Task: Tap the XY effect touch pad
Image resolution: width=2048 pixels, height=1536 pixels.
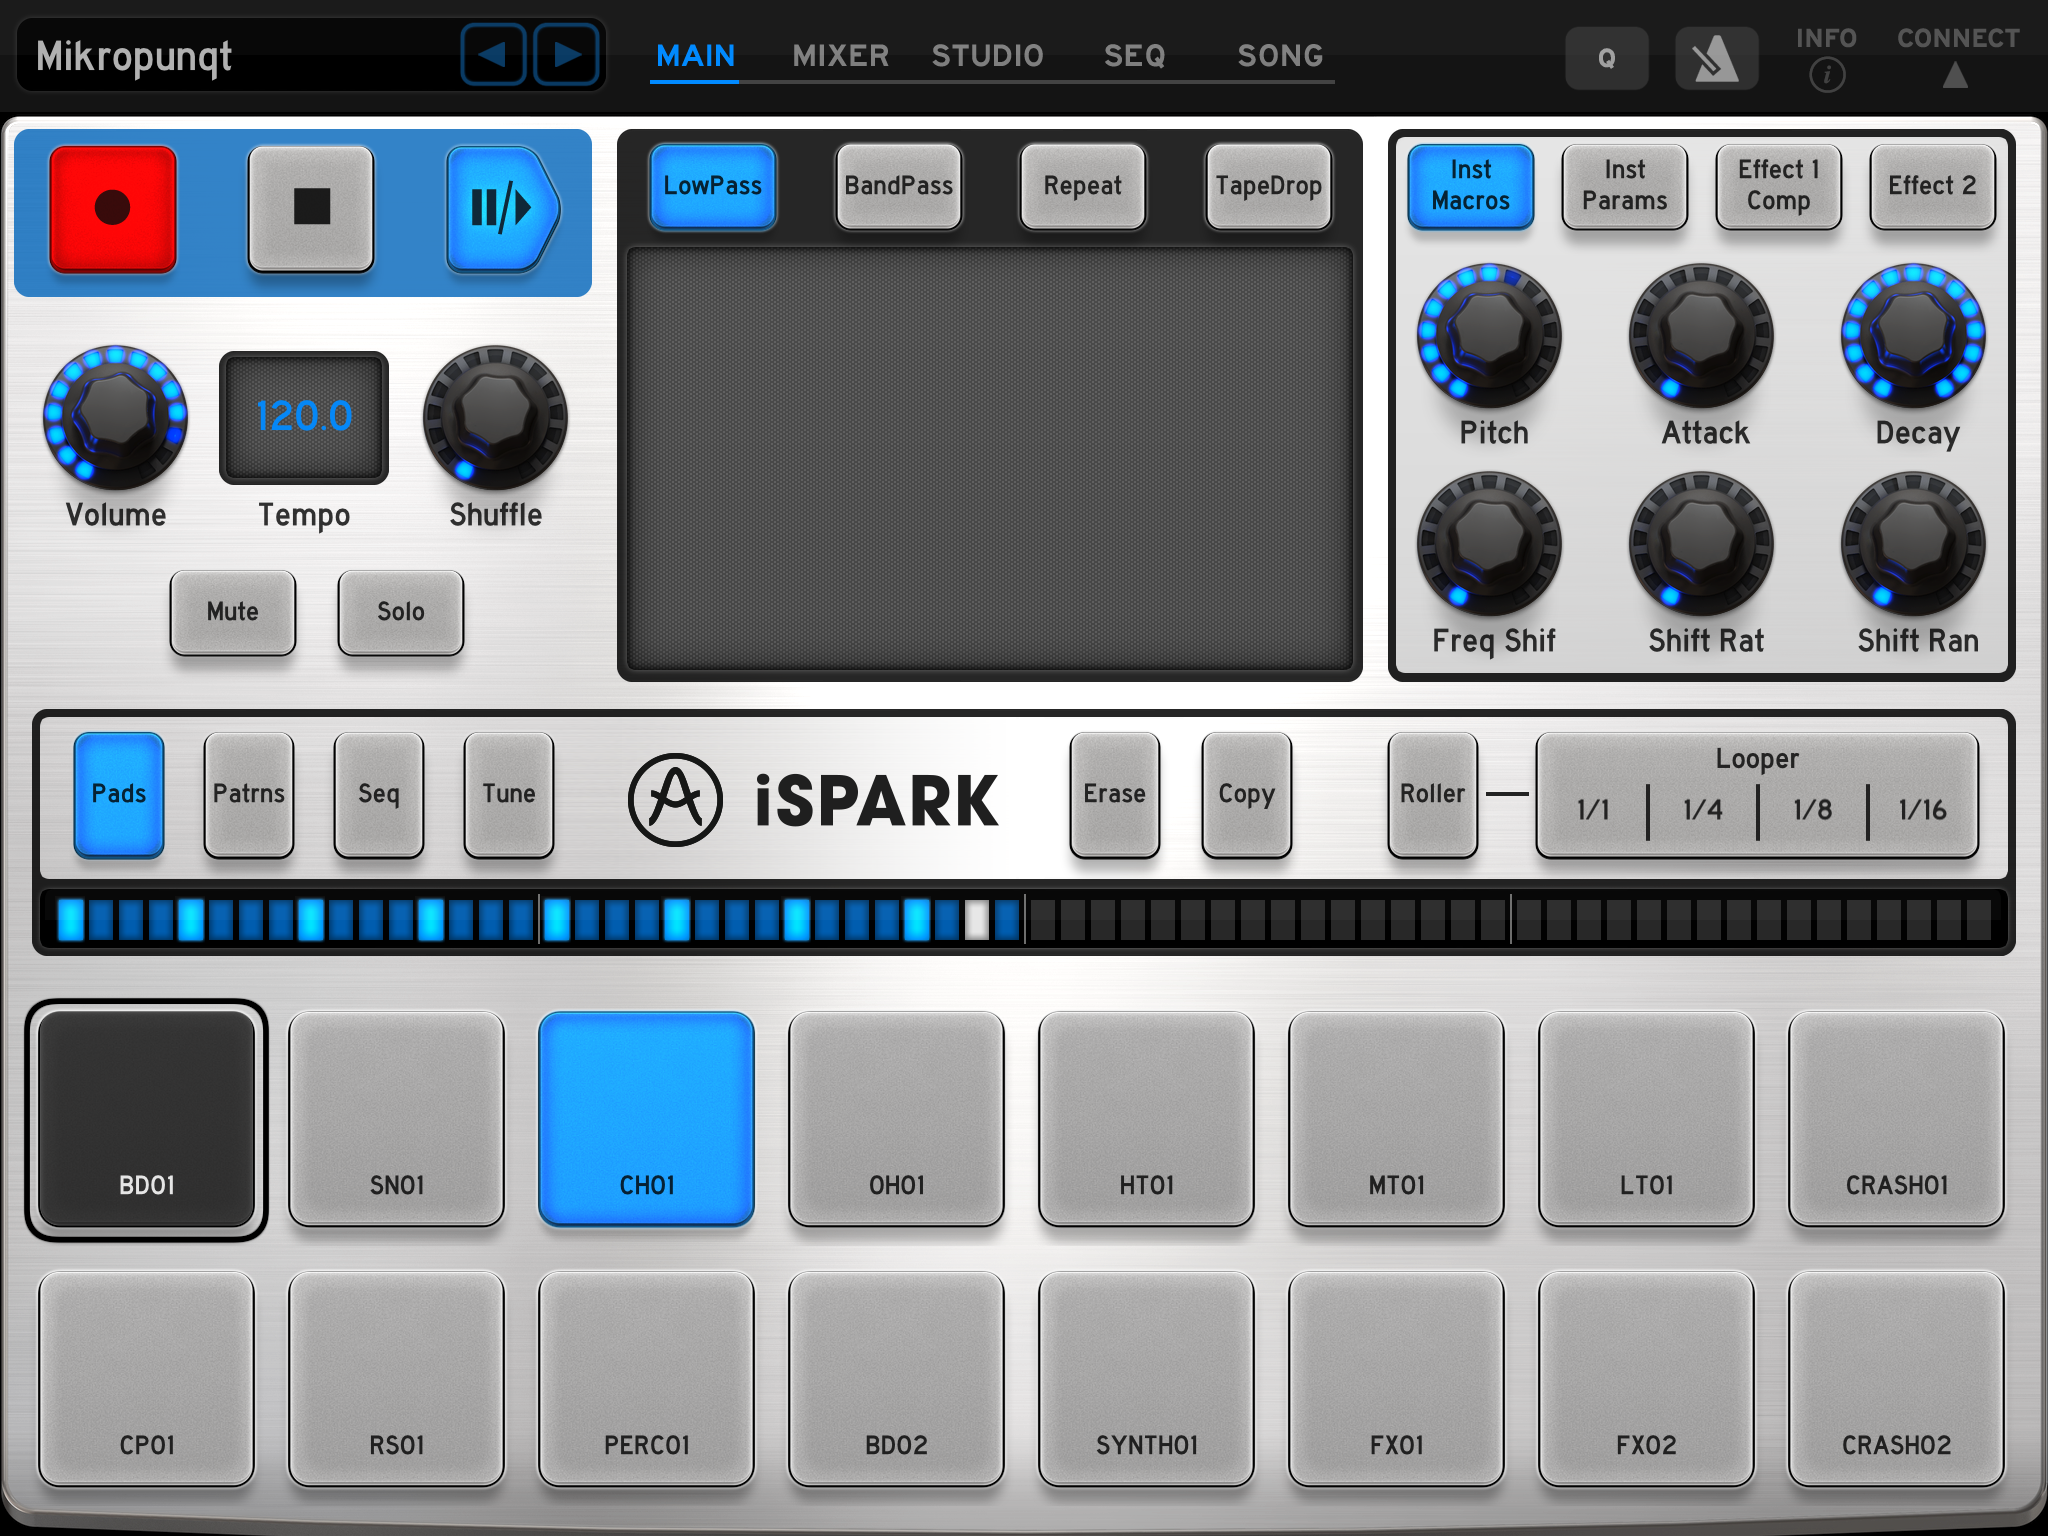Action: [x=990, y=459]
